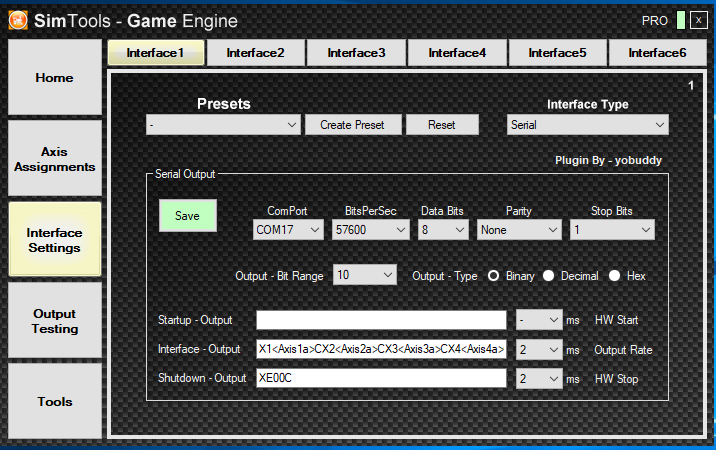The width and height of the screenshot is (716, 450).
Task: Open the HW Start ms dropdown
Action: pos(539,320)
